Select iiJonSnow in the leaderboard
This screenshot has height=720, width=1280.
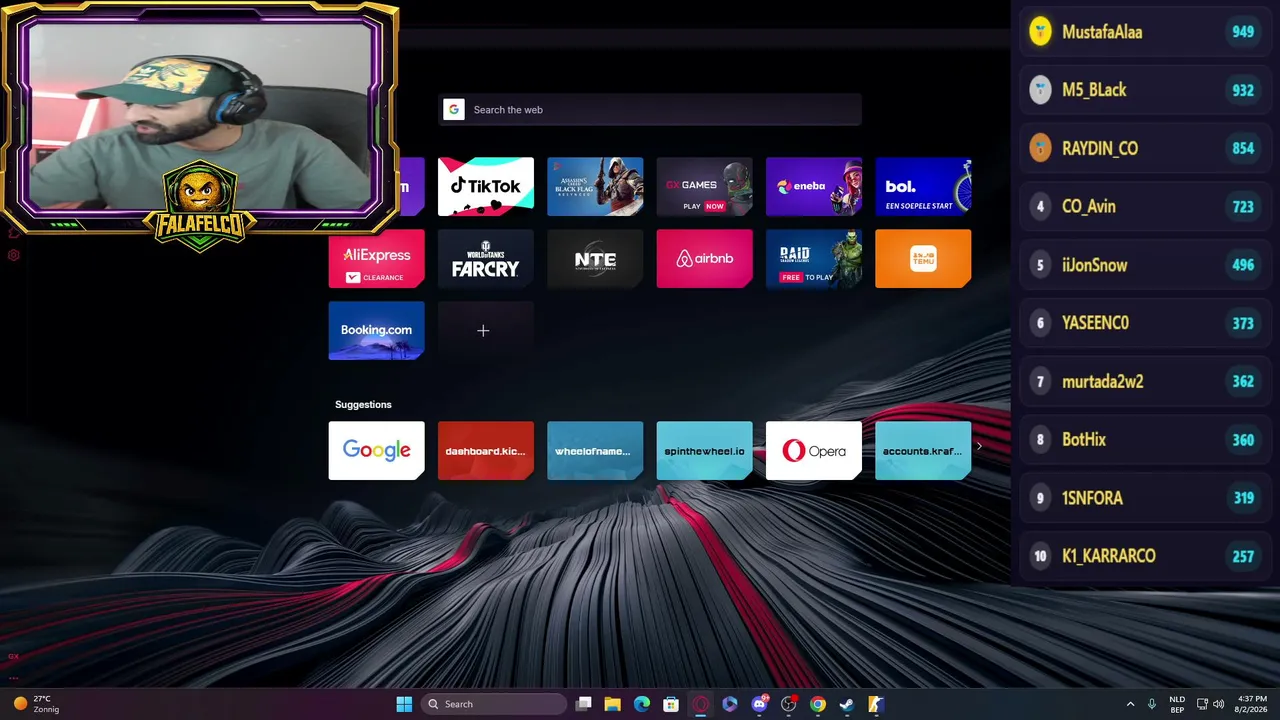click(1145, 265)
